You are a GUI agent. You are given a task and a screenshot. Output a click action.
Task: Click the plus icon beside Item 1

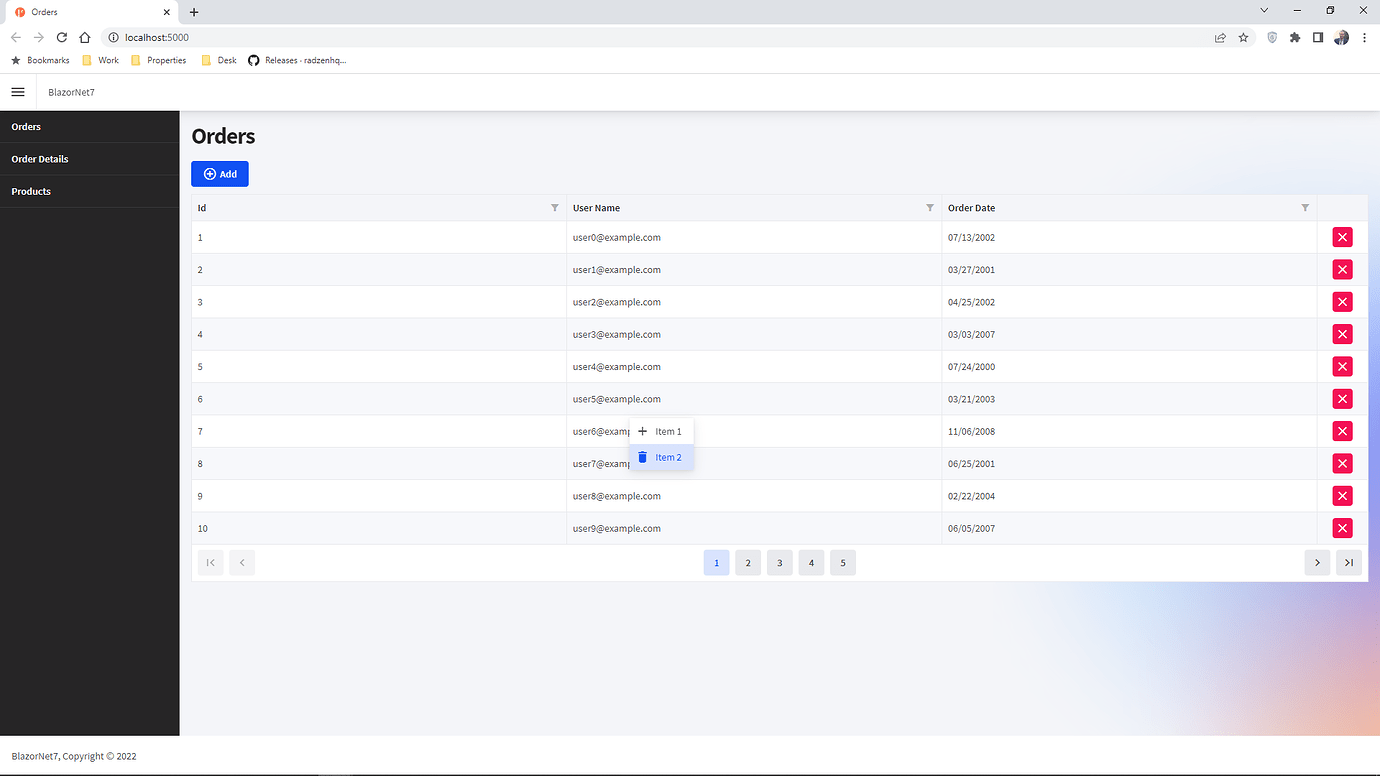pyautogui.click(x=643, y=430)
